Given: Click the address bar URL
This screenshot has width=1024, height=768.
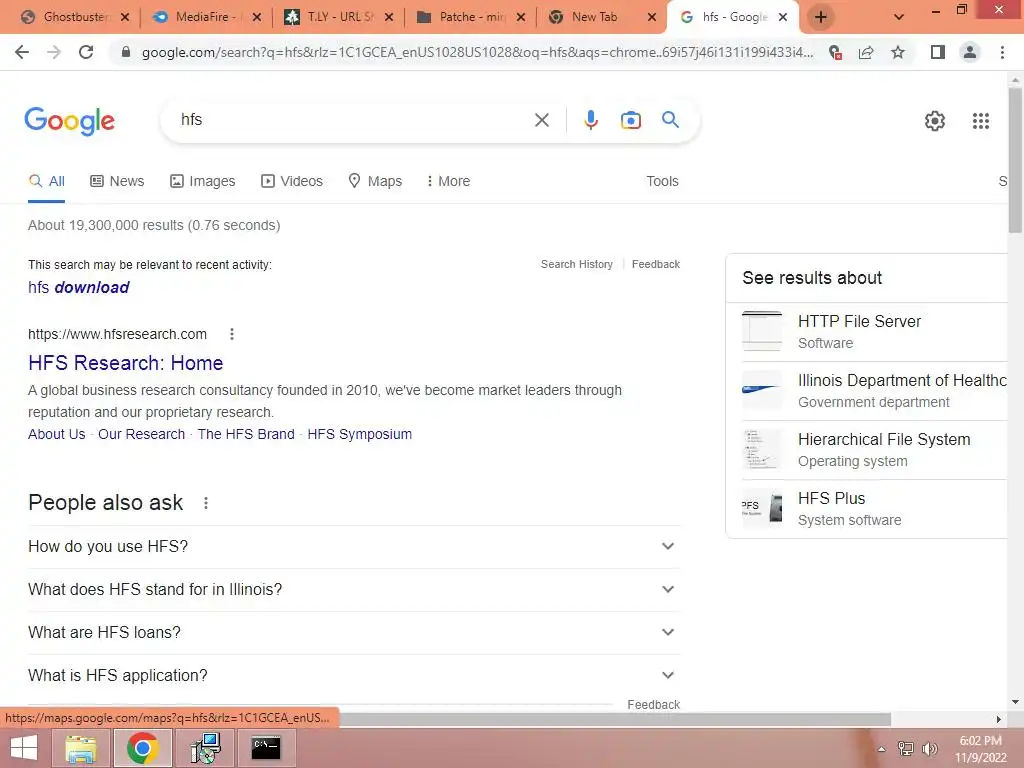Looking at the screenshot, I should point(477,52).
